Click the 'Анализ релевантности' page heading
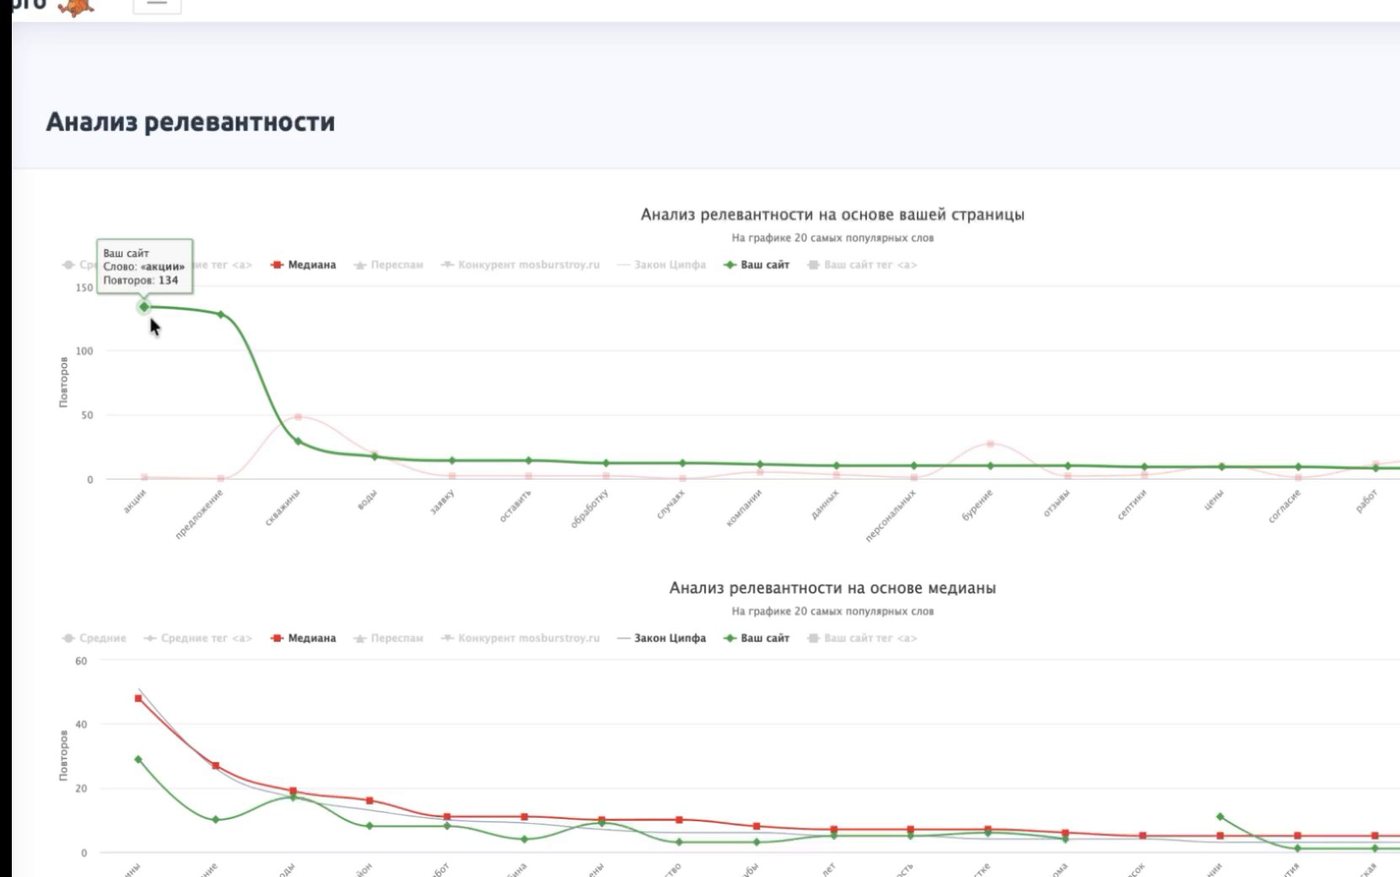Image resolution: width=1400 pixels, height=877 pixels. pyautogui.click(x=191, y=122)
